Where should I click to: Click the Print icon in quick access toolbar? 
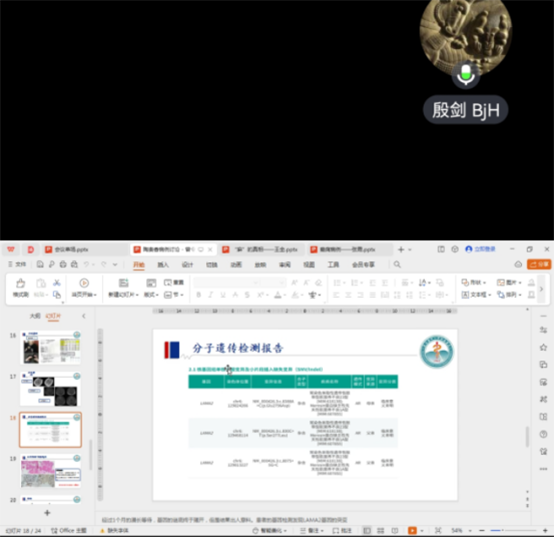point(63,264)
